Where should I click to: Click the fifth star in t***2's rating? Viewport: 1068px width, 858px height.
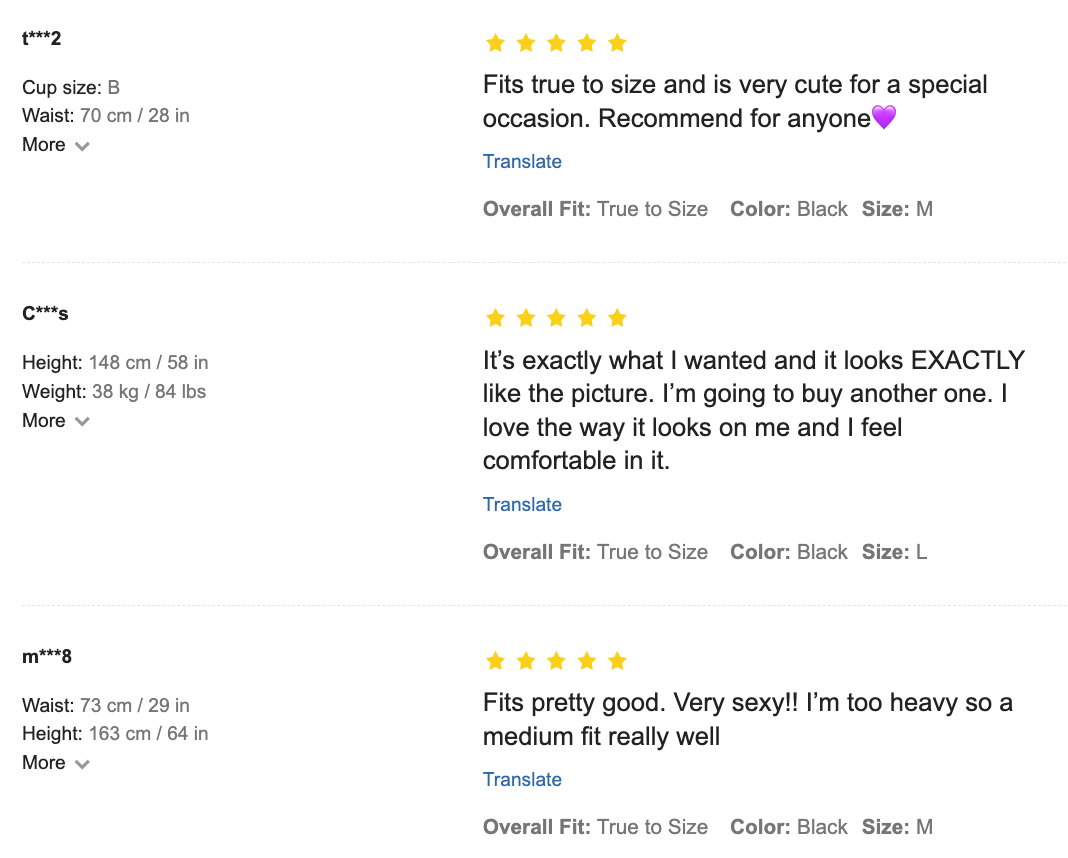(617, 43)
